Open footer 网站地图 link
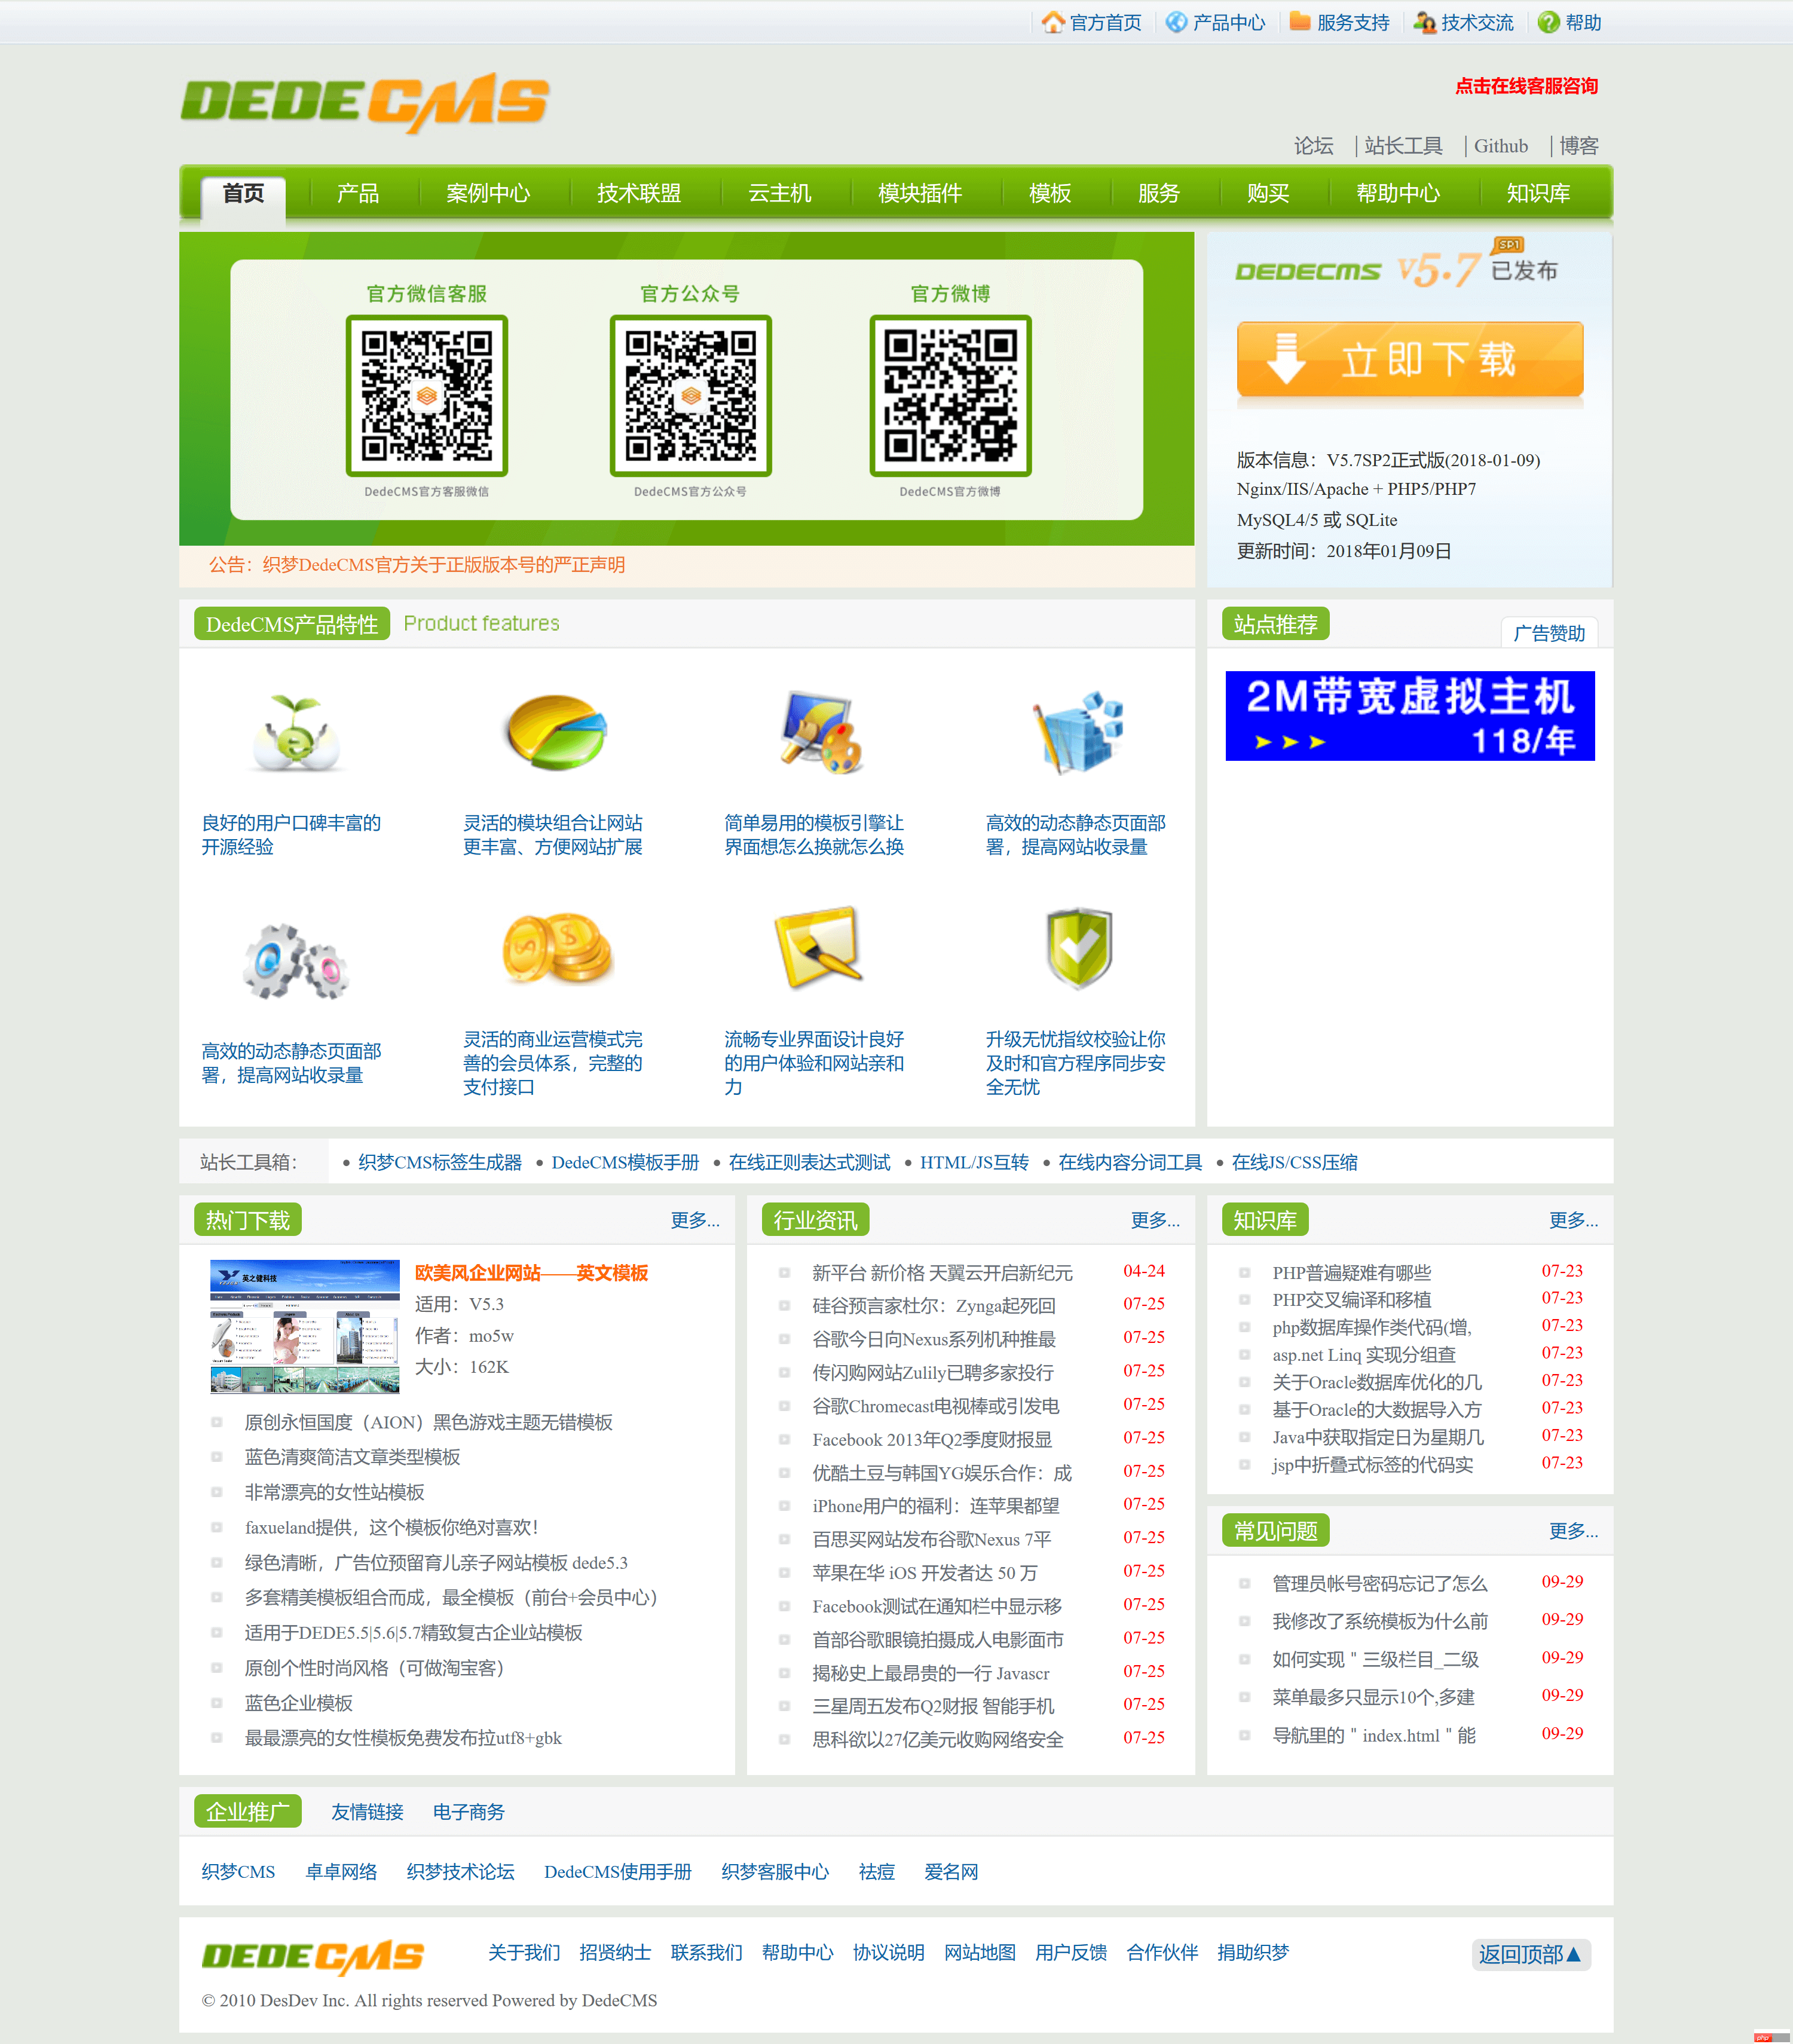The width and height of the screenshot is (1793, 2044). [980, 1953]
